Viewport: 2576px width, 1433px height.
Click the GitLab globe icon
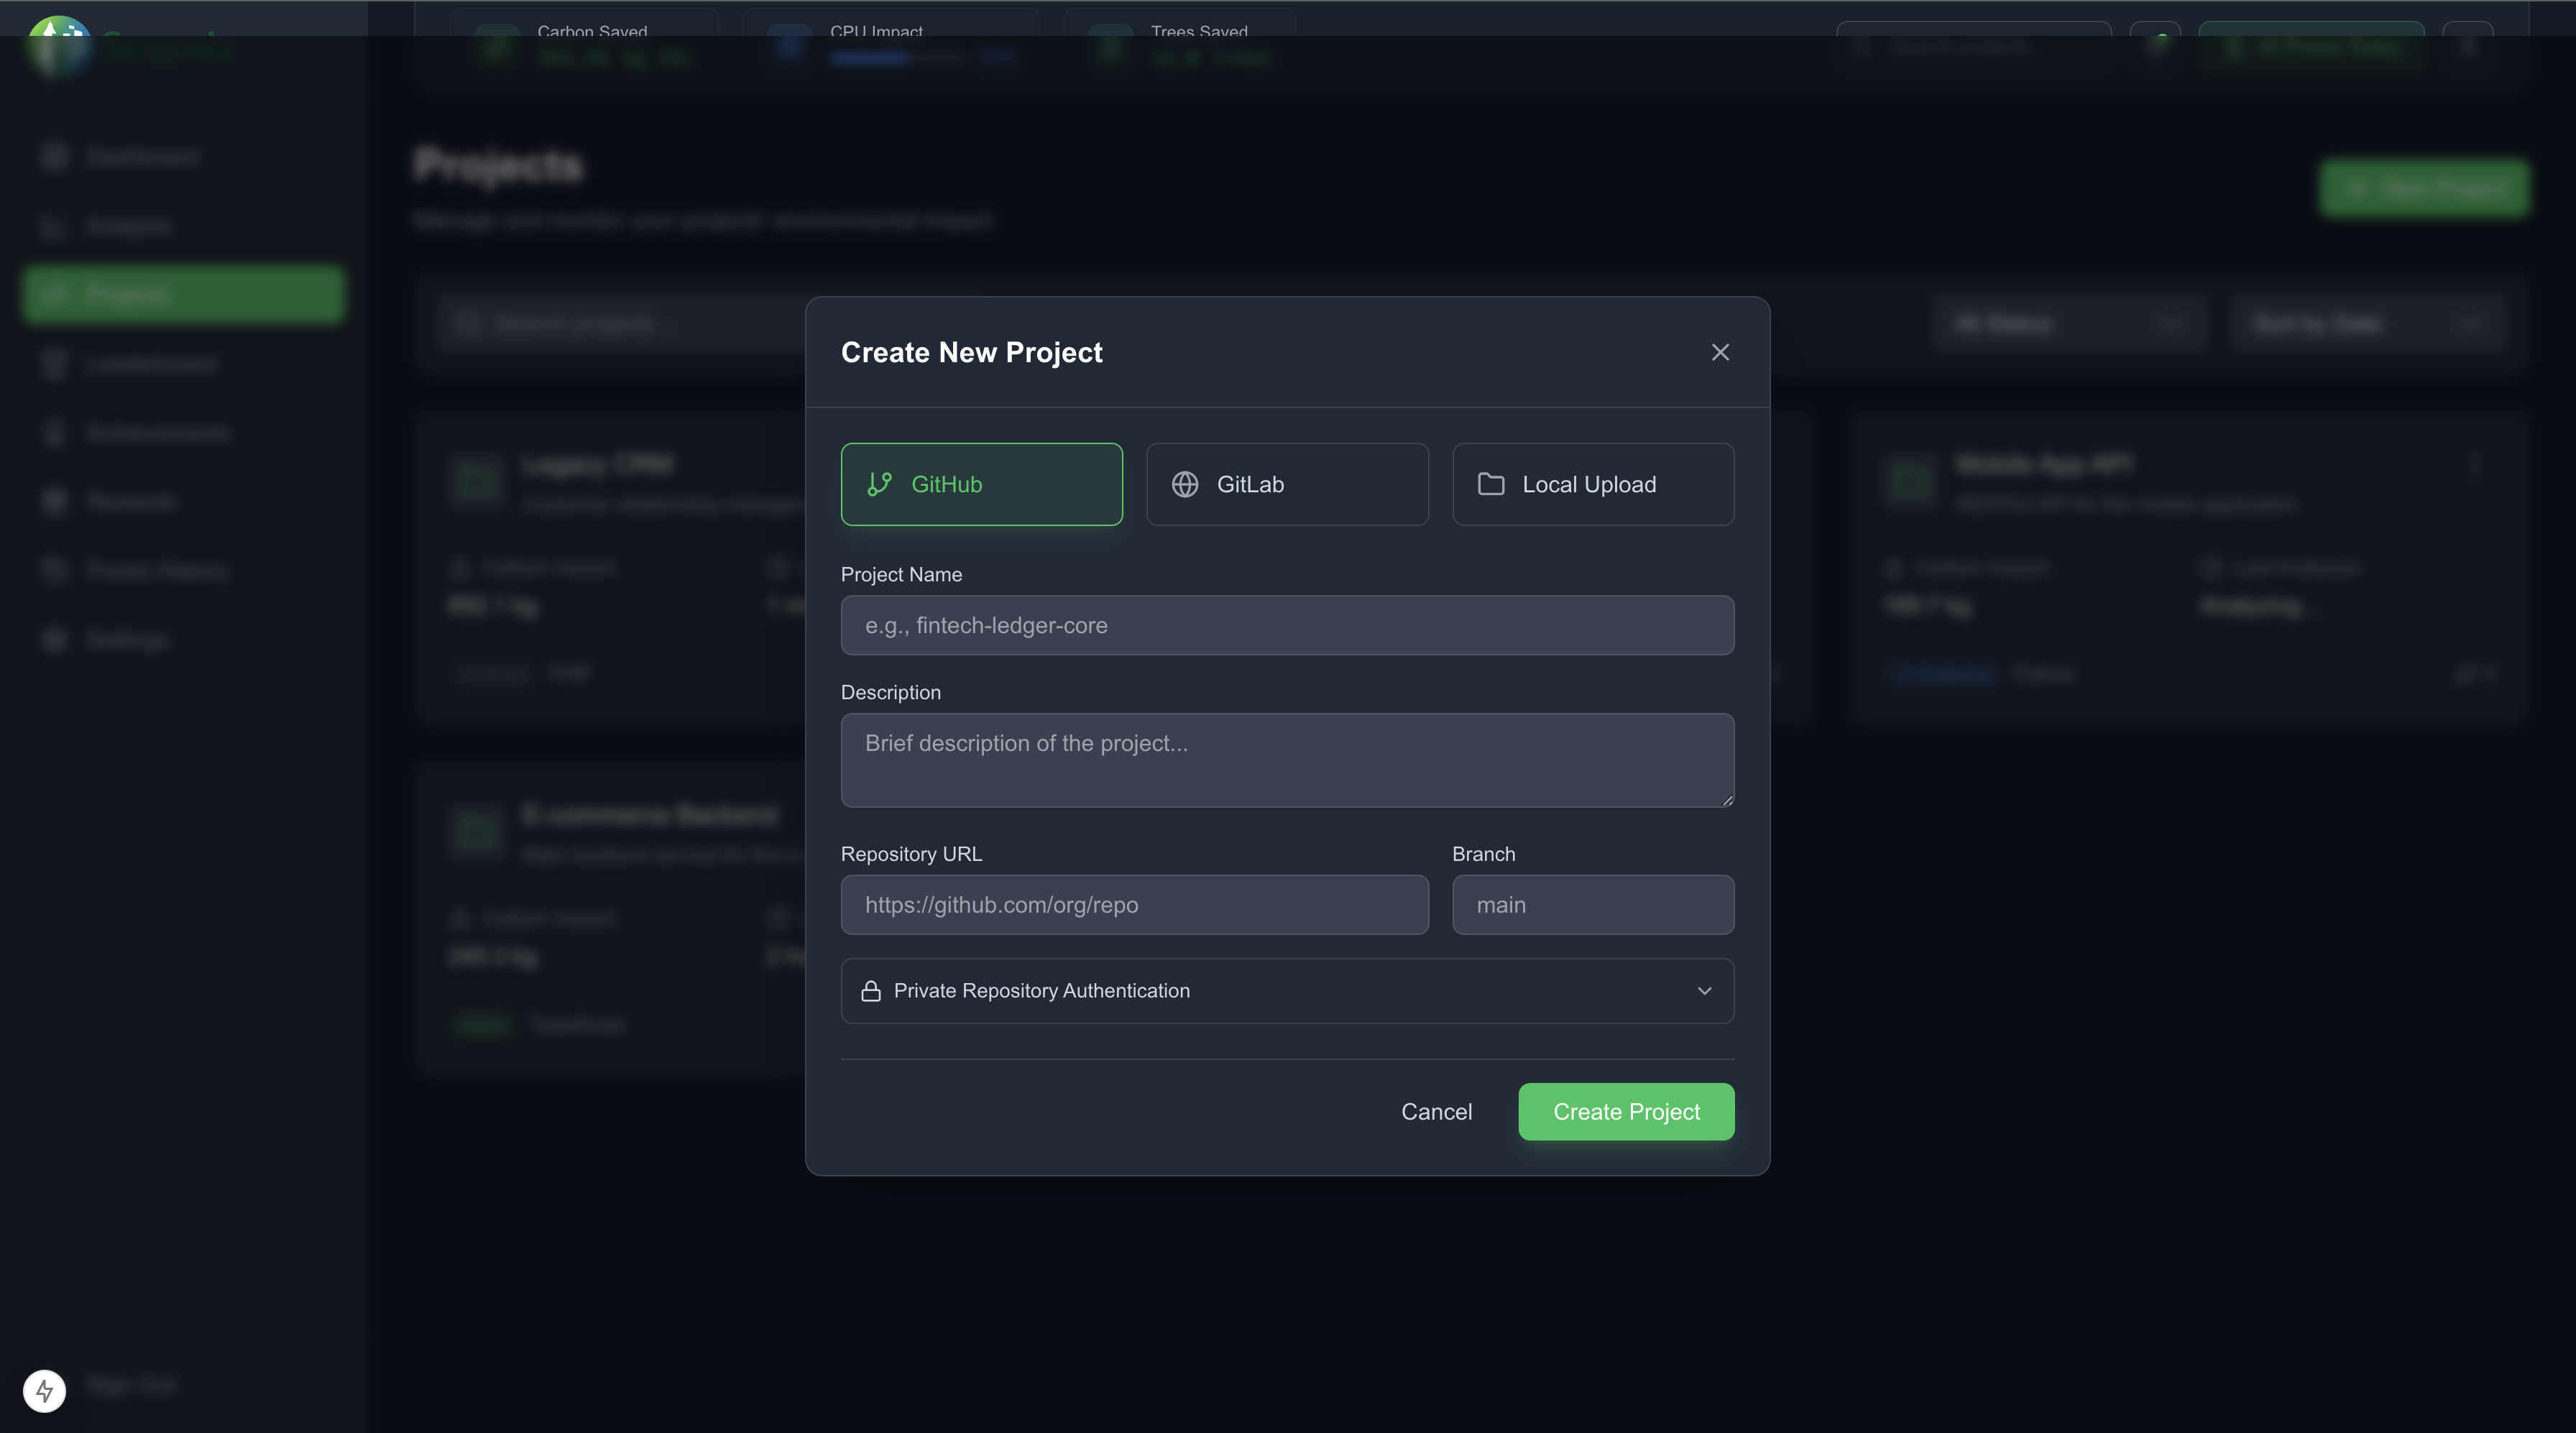tap(1184, 484)
